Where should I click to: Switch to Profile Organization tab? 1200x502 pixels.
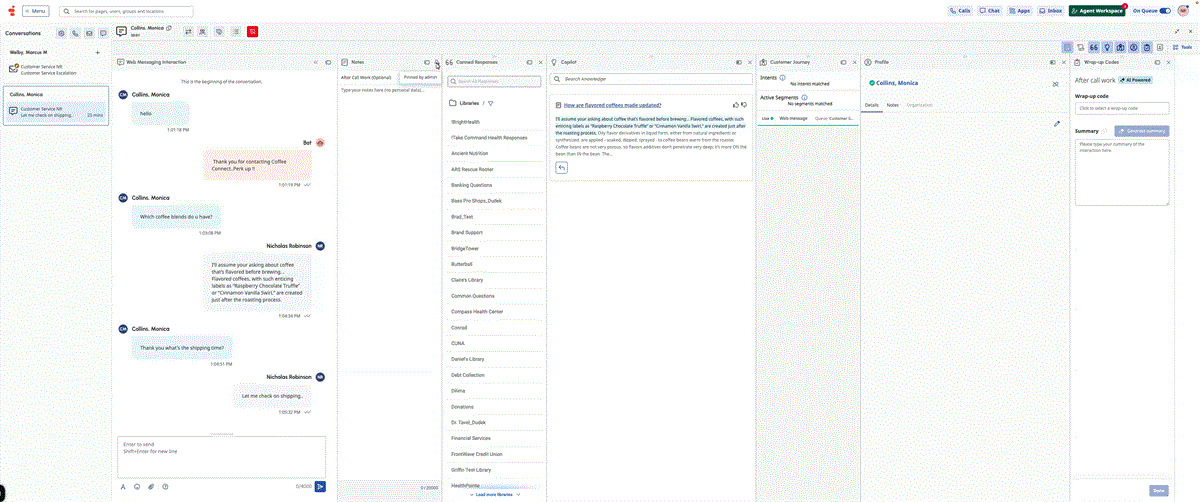tap(920, 105)
